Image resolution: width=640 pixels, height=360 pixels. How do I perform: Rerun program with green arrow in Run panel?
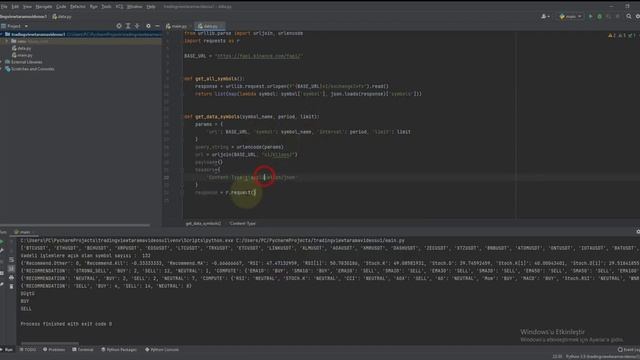2,242
